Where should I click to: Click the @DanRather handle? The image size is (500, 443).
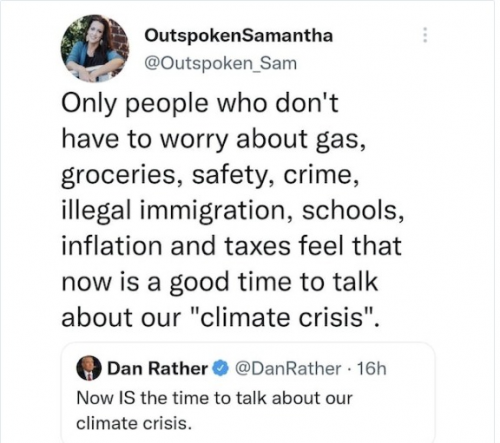coord(288,368)
